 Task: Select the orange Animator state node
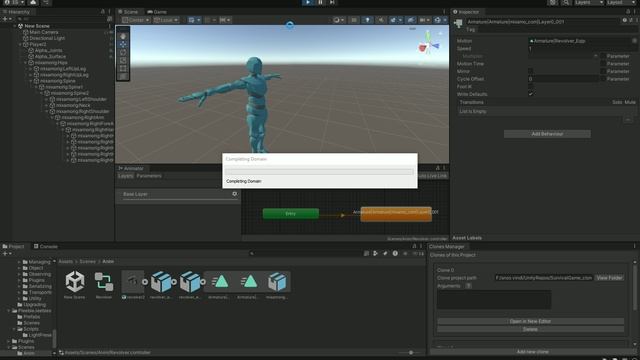(x=396, y=214)
